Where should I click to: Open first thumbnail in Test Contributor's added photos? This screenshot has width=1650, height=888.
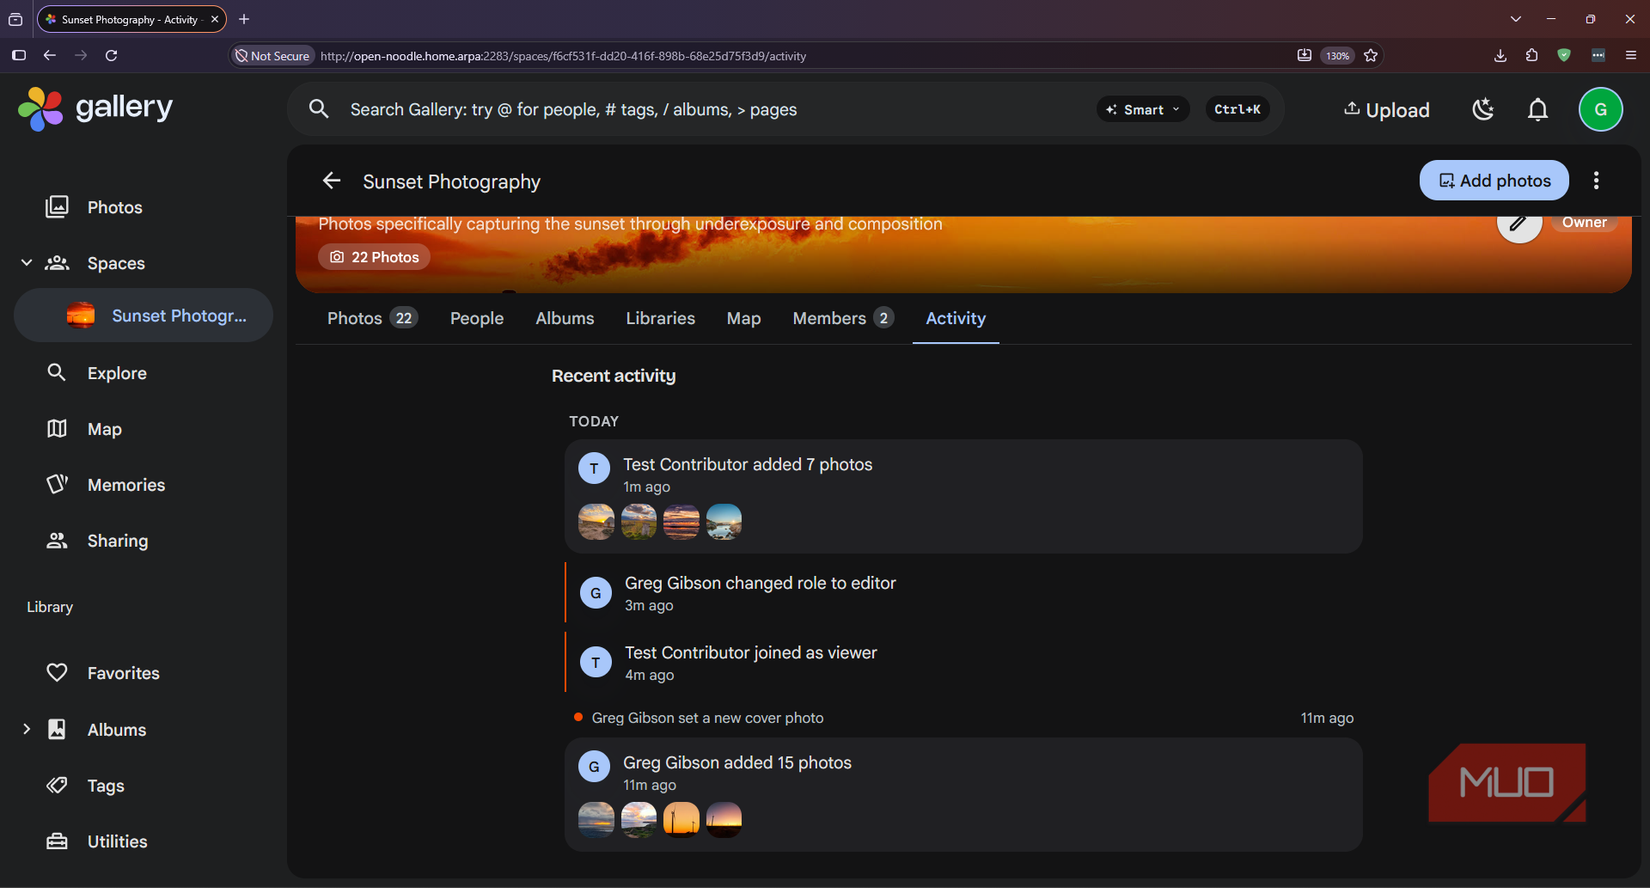pos(596,522)
